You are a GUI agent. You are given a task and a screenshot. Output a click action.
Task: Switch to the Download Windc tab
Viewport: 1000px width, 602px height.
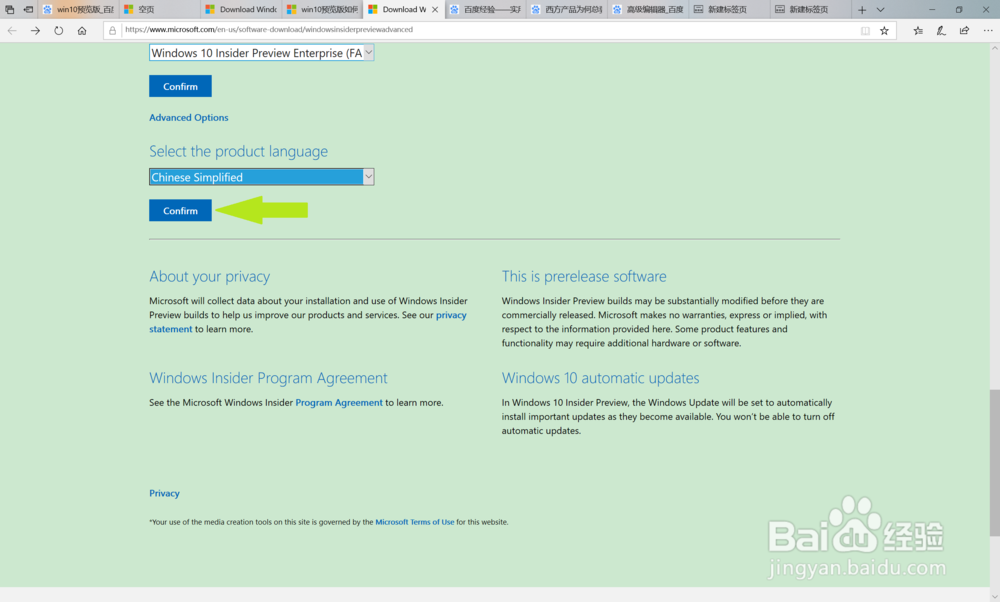pyautogui.click(x=241, y=10)
